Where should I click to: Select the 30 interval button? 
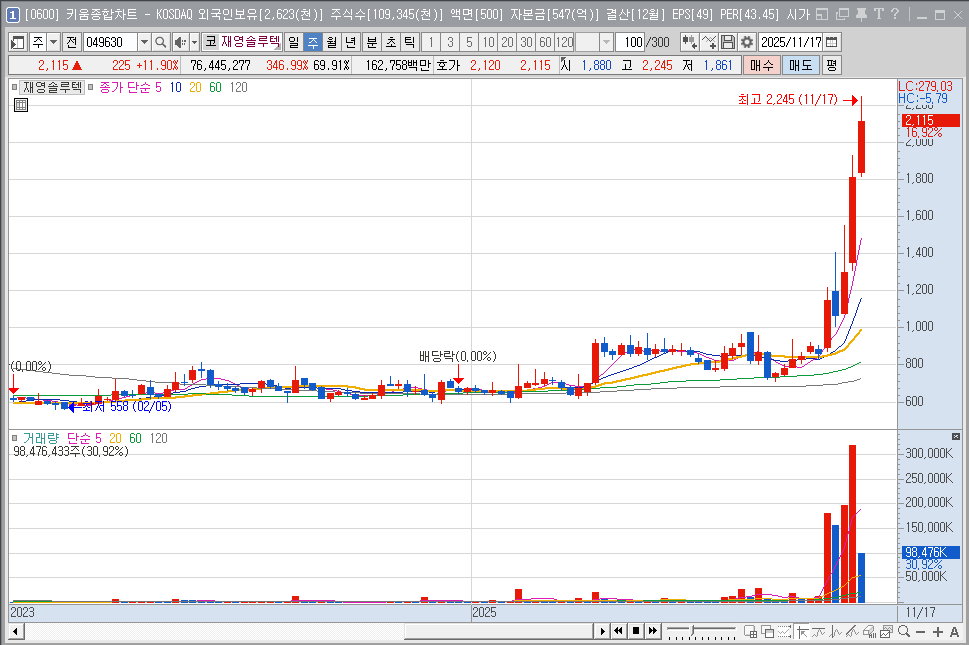tap(526, 42)
